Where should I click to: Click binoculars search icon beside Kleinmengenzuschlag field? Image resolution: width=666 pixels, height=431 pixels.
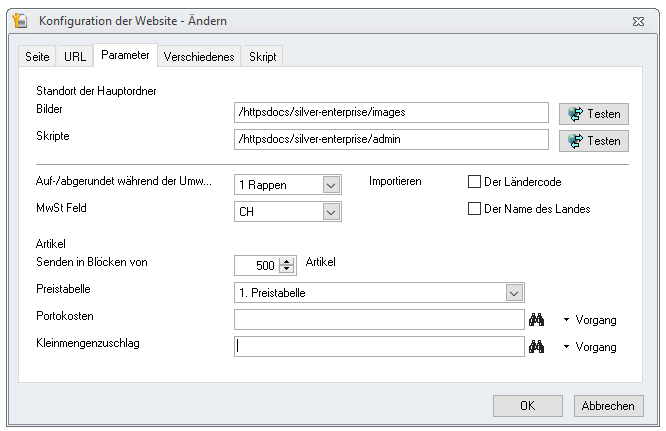point(536,346)
